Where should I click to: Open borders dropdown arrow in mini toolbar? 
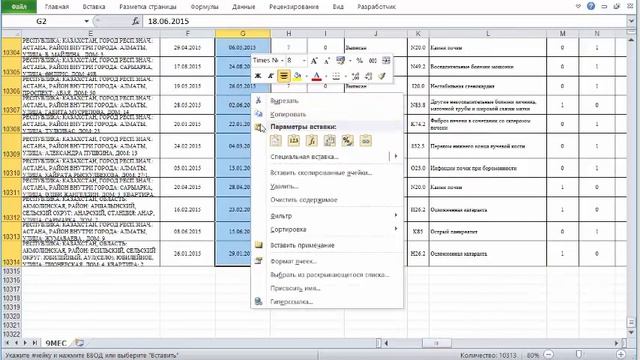coord(345,76)
